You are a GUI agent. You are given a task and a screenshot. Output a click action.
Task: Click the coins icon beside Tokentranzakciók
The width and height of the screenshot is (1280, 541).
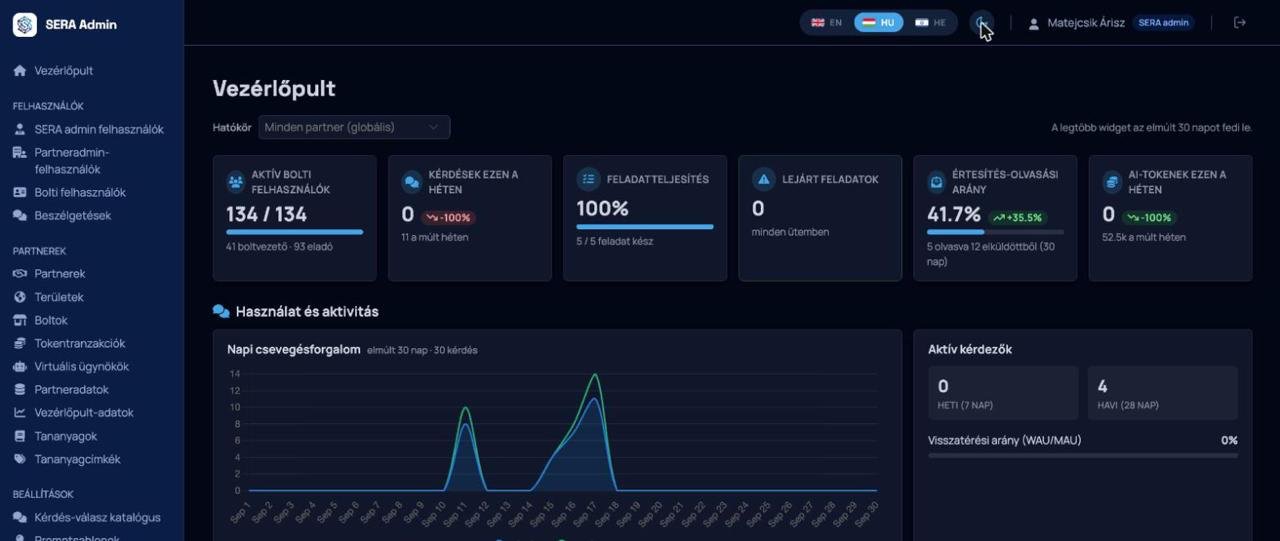pyautogui.click(x=19, y=343)
